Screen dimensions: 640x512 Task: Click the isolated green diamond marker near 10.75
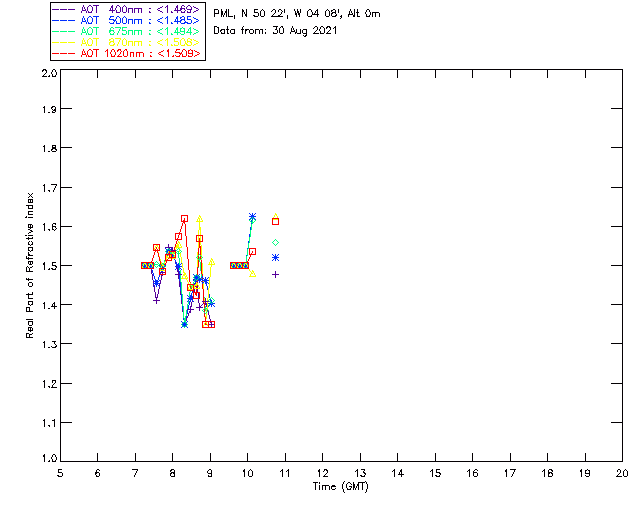point(276,243)
